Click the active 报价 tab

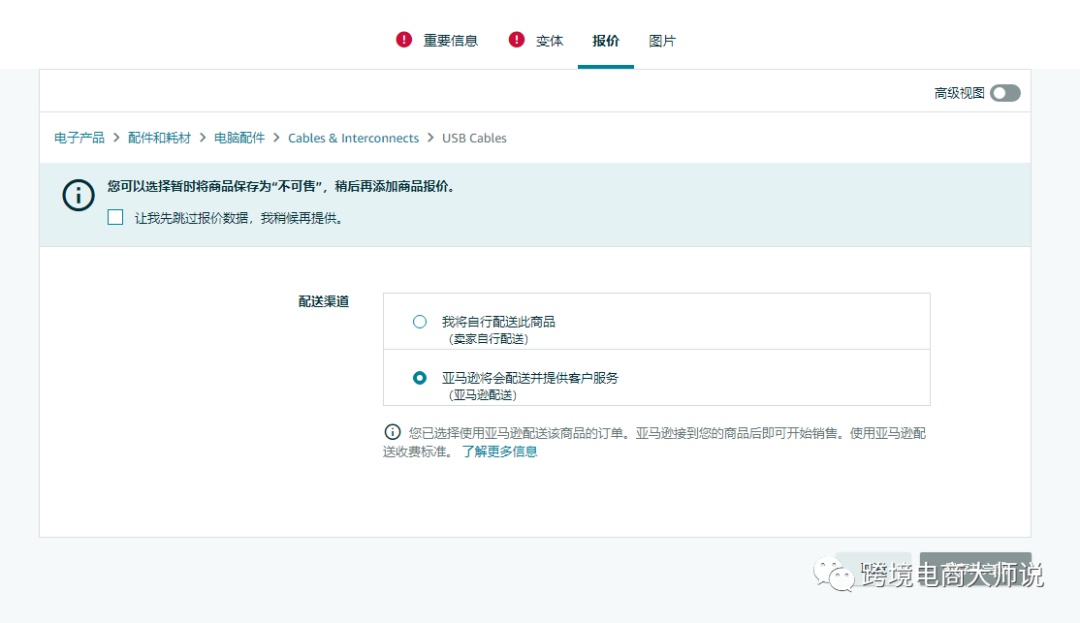pyautogui.click(x=605, y=40)
